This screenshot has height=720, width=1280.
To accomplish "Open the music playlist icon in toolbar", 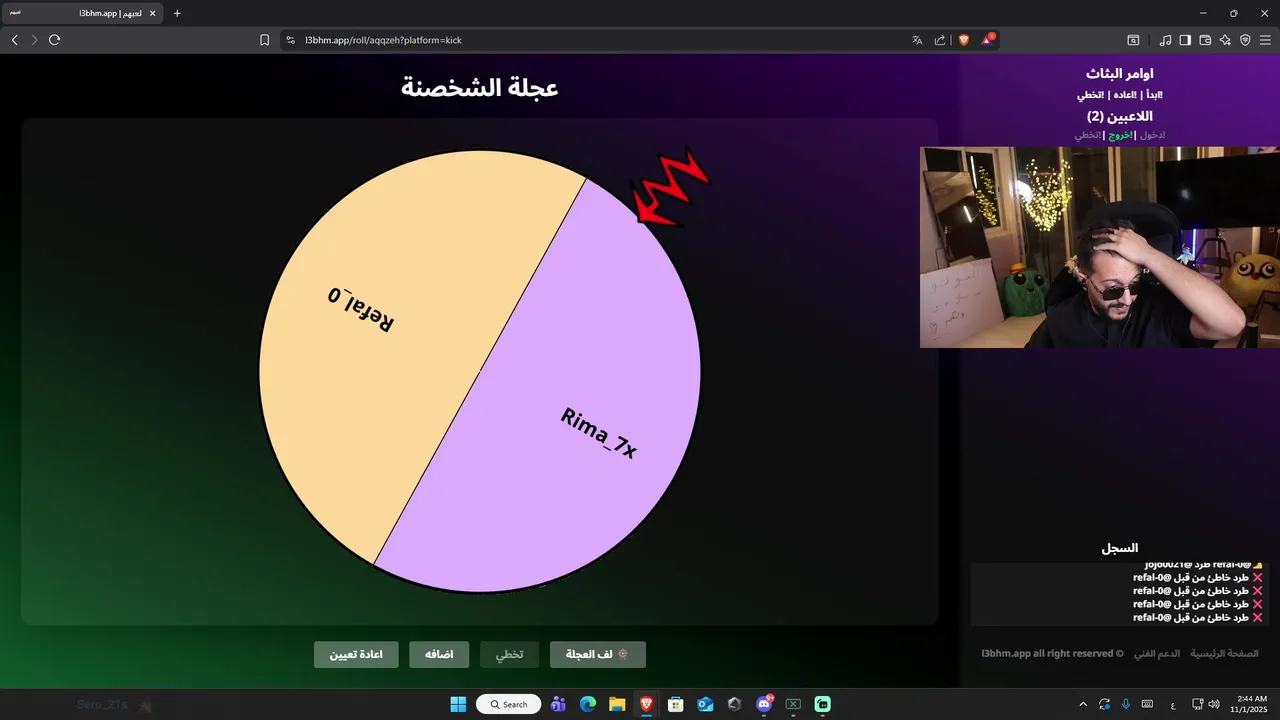I will tap(1165, 40).
